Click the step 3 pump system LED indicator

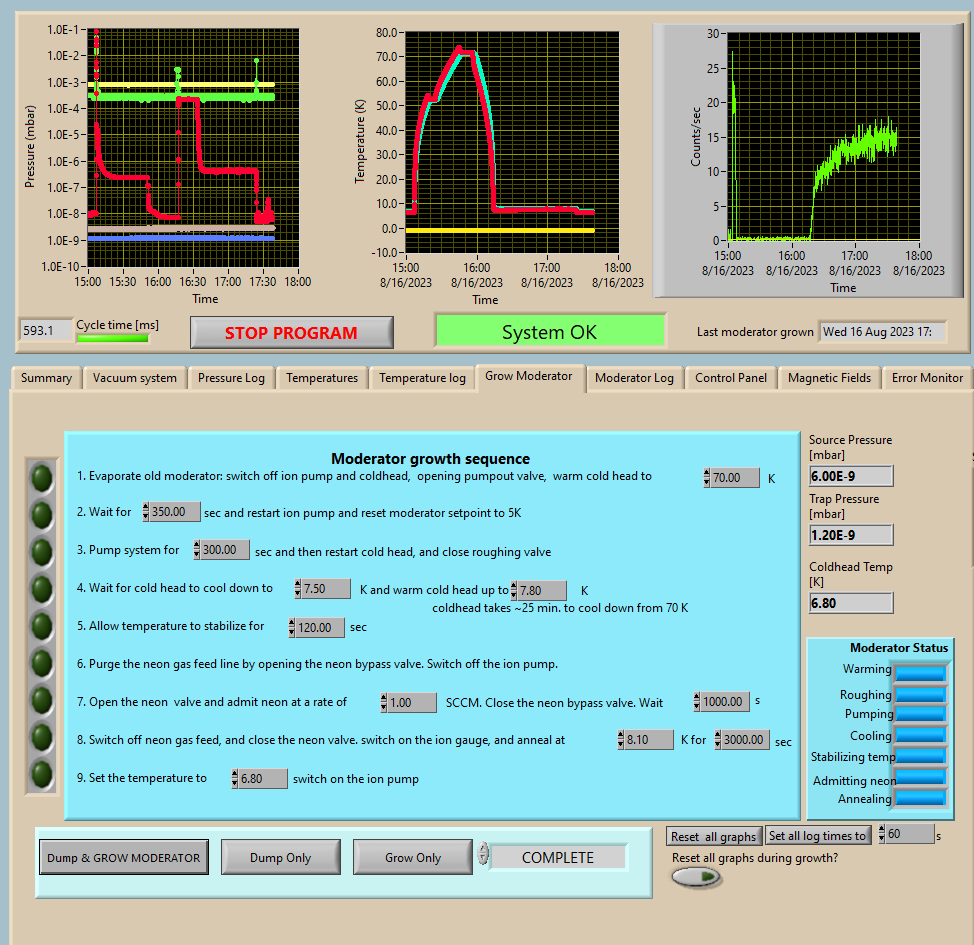tap(42, 552)
